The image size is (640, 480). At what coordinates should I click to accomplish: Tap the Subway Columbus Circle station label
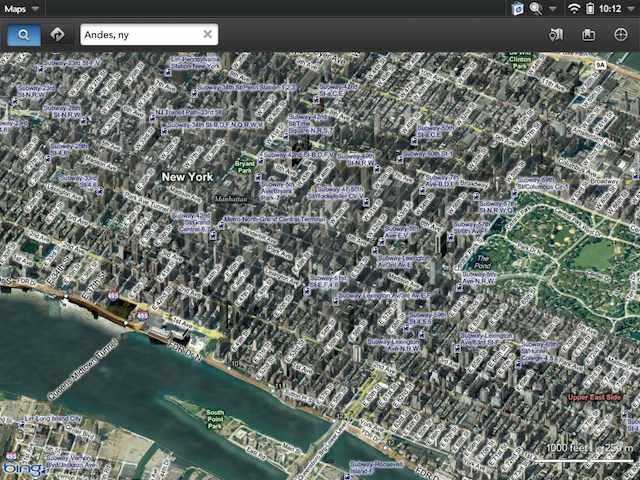click(x=543, y=183)
